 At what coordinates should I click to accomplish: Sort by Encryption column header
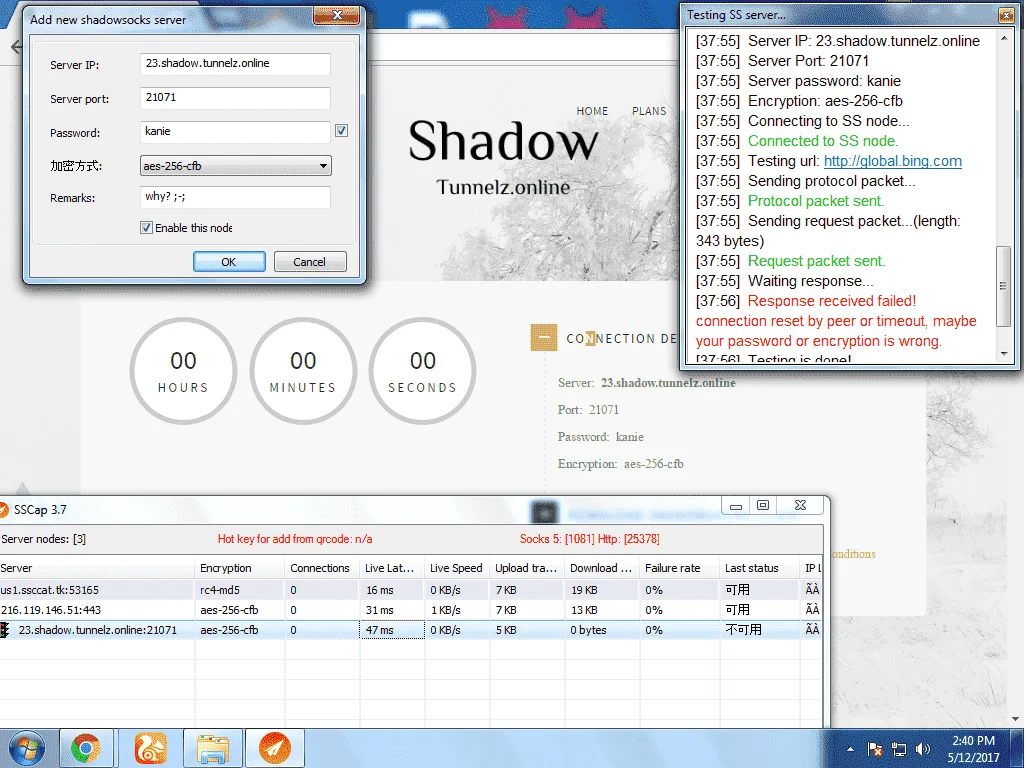coord(240,568)
